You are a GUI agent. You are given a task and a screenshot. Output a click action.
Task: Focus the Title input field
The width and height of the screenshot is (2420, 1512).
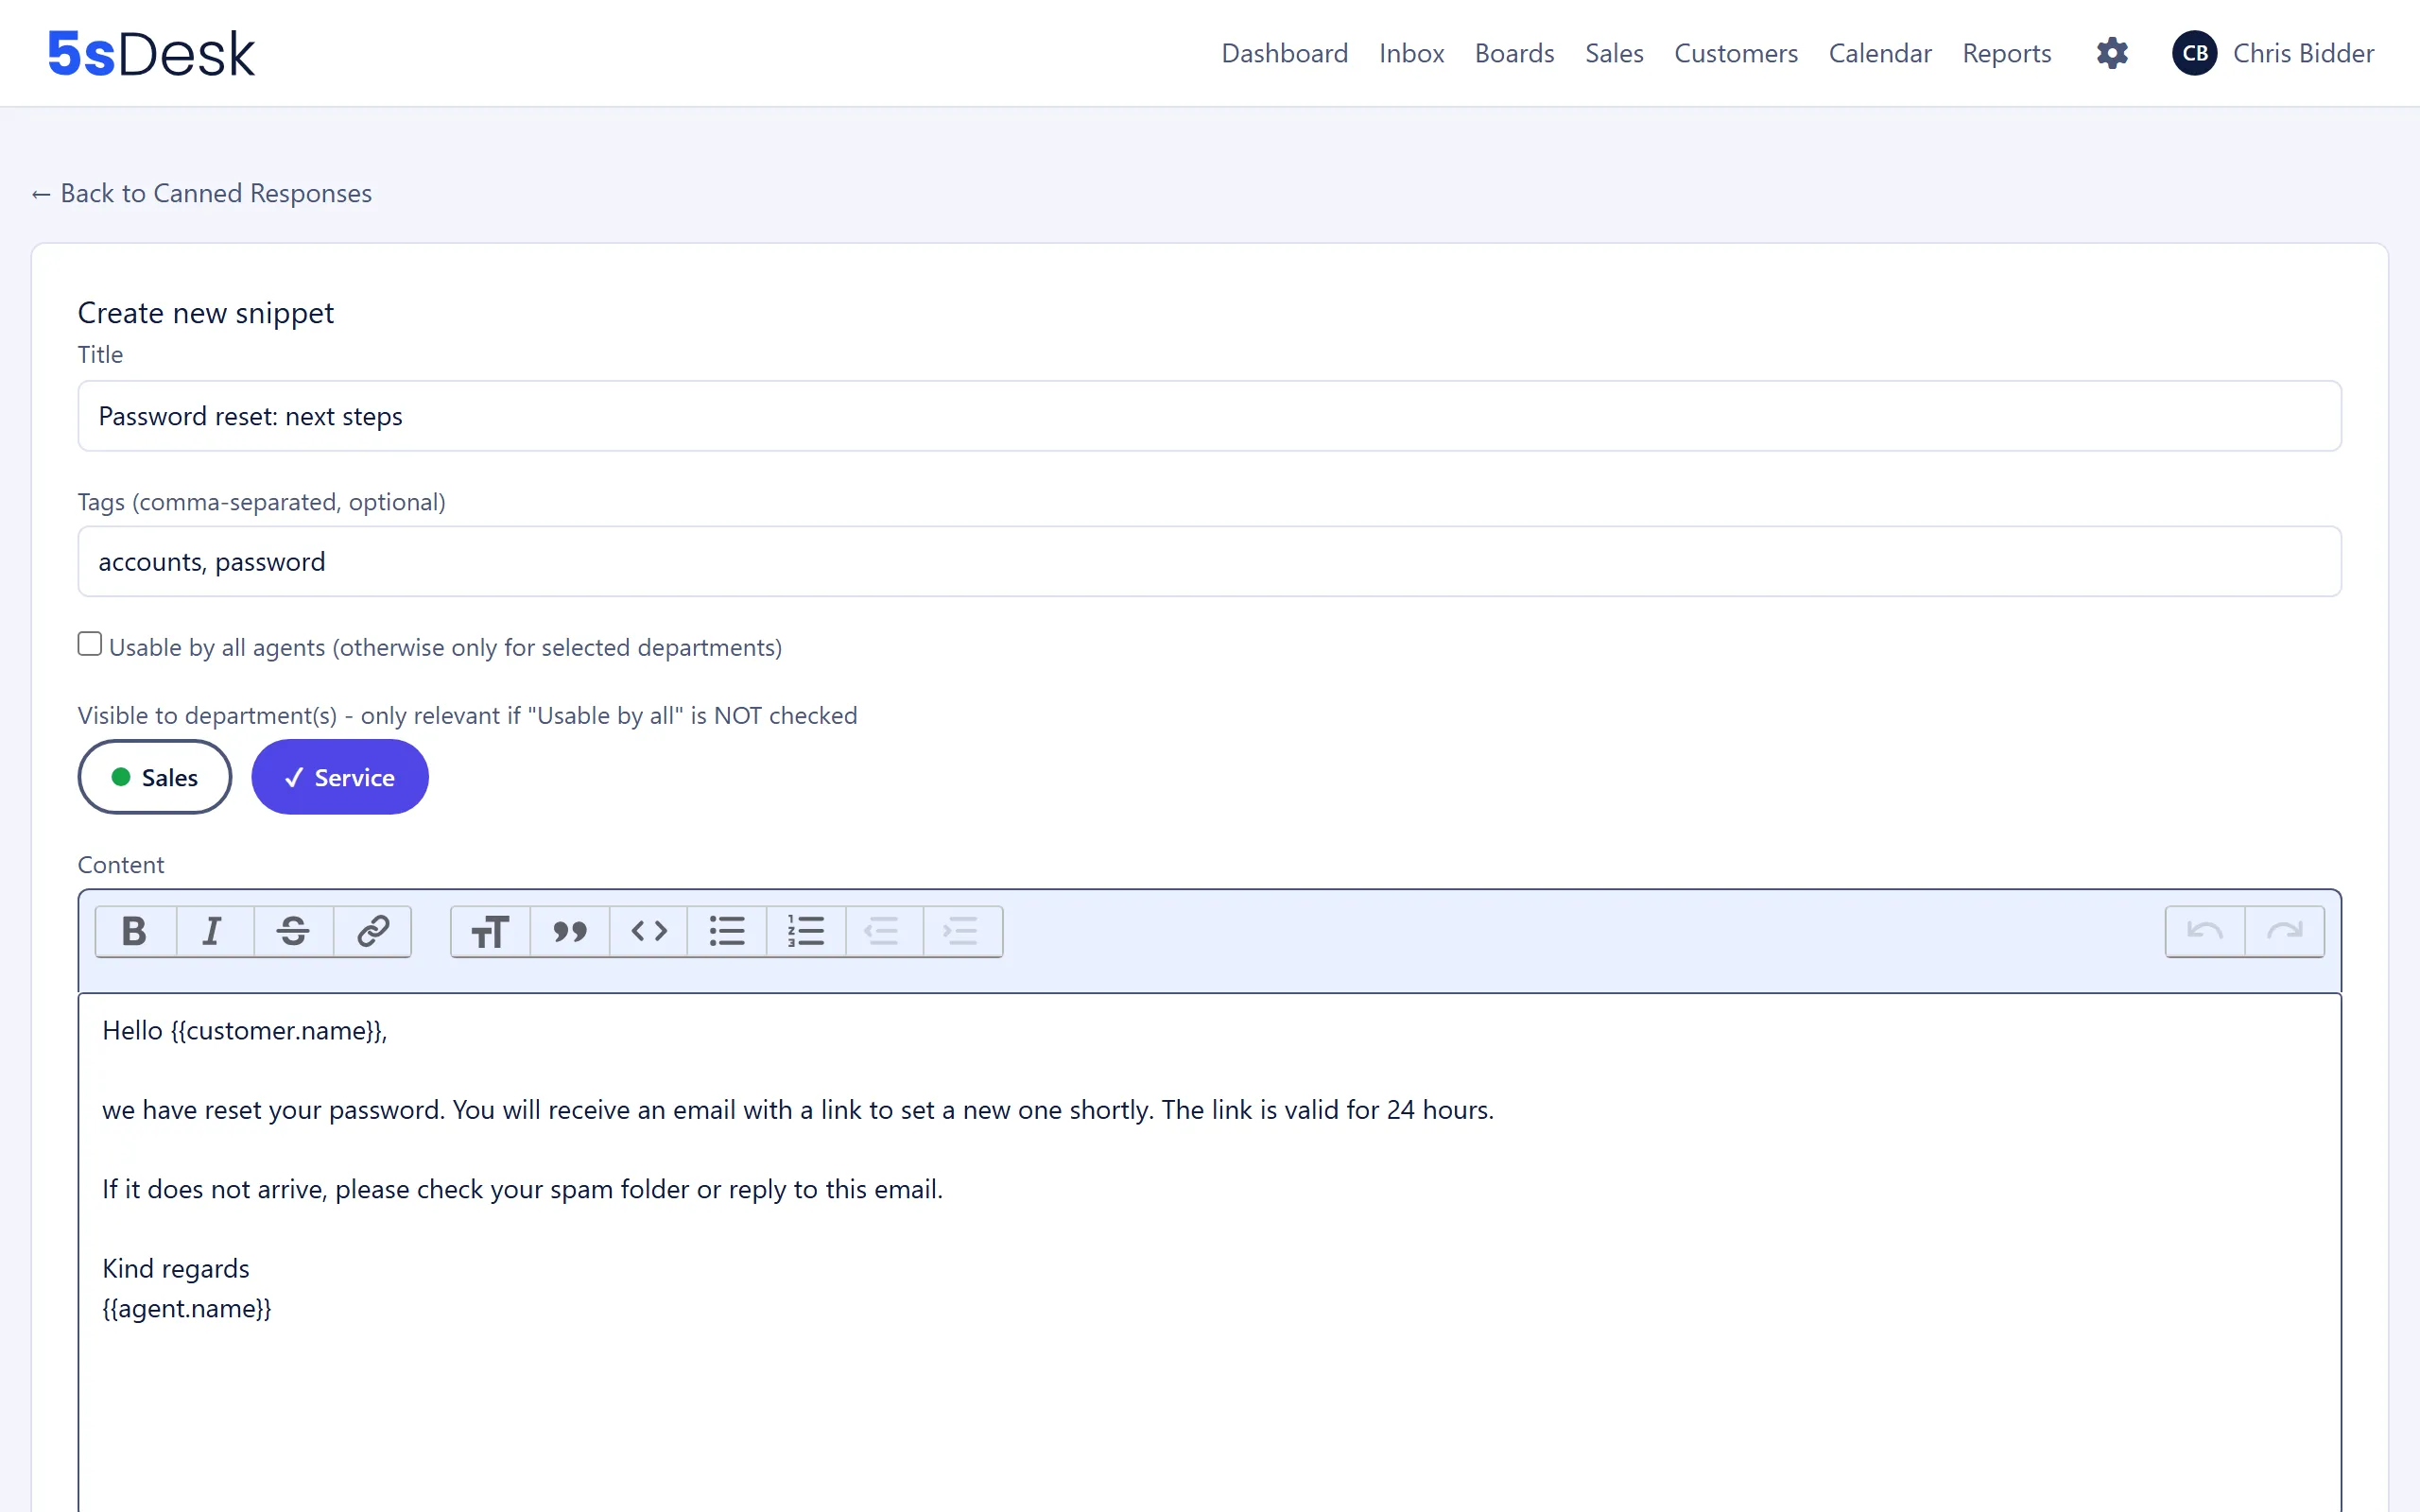[1209, 416]
